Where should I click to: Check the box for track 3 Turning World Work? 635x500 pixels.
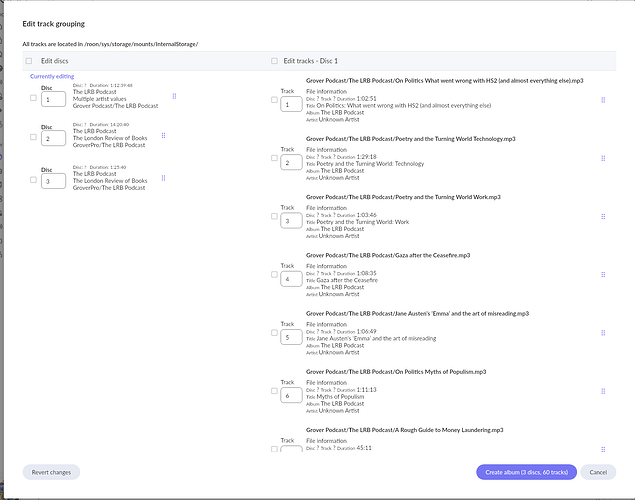(274, 216)
